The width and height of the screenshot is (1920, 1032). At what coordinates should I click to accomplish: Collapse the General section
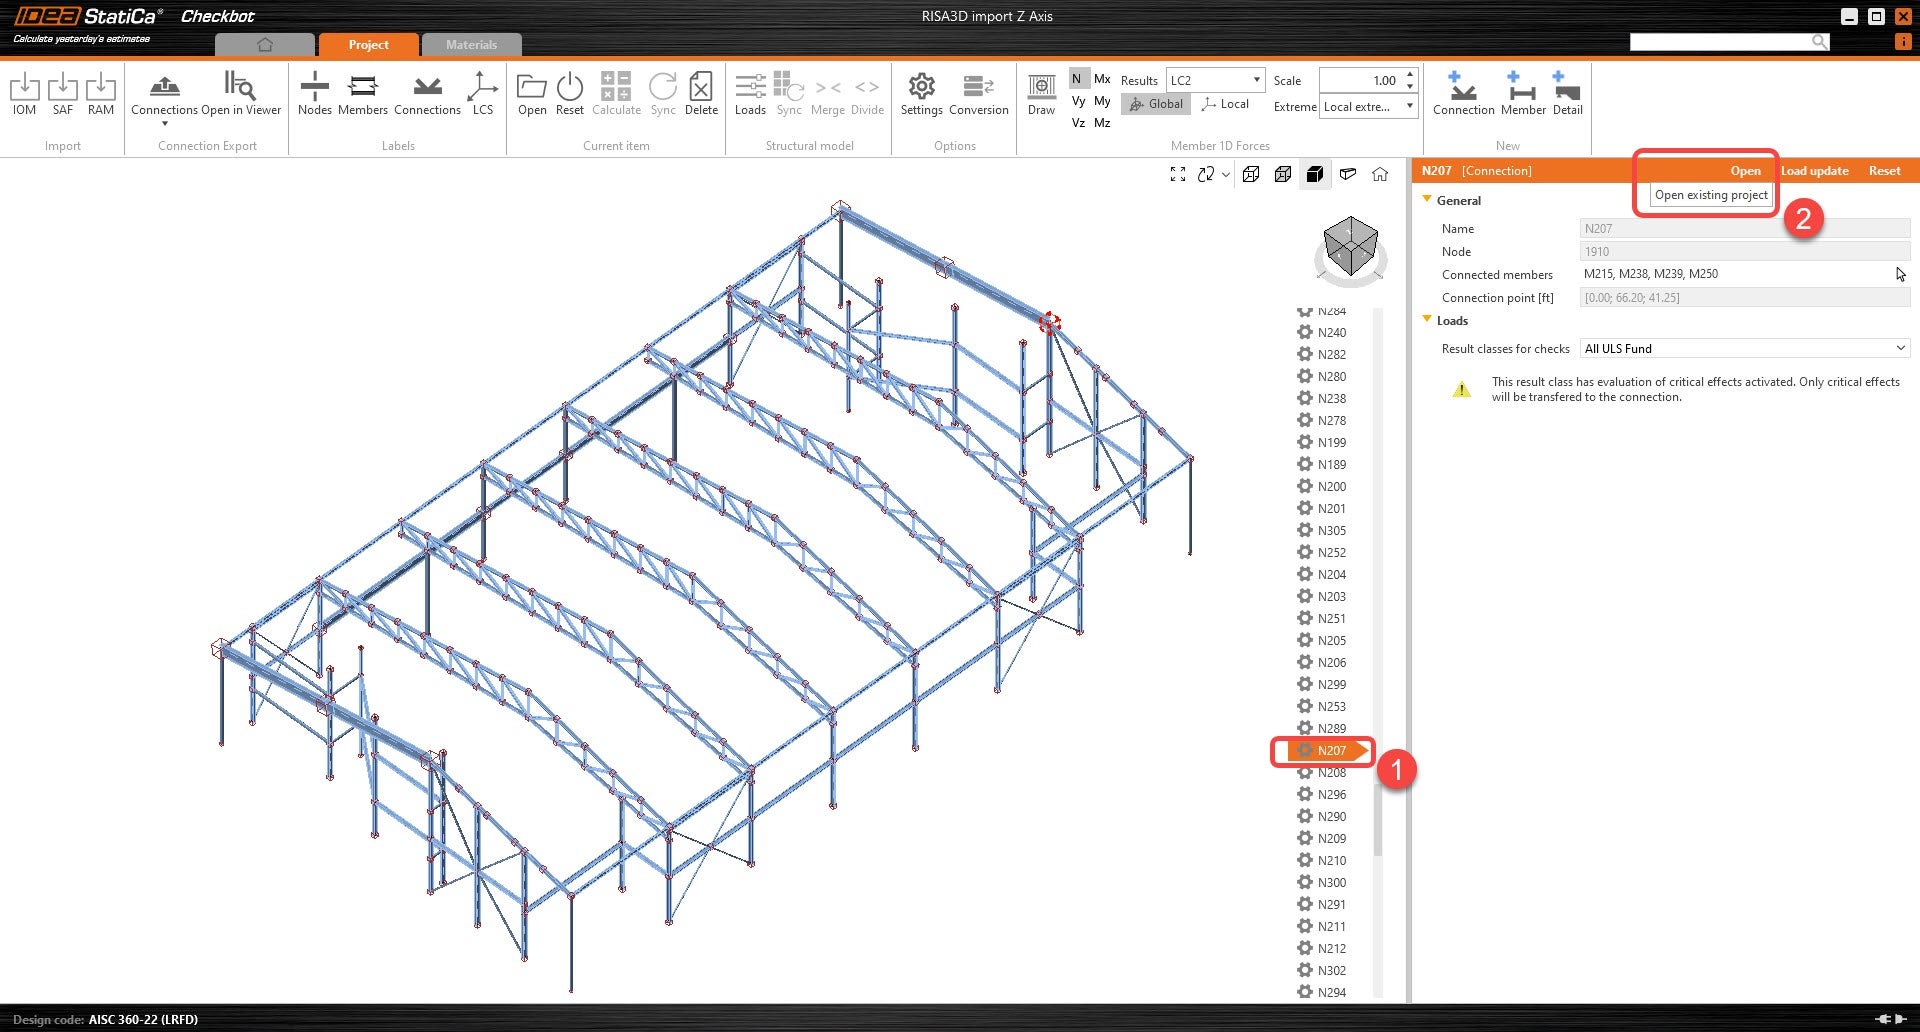1428,200
